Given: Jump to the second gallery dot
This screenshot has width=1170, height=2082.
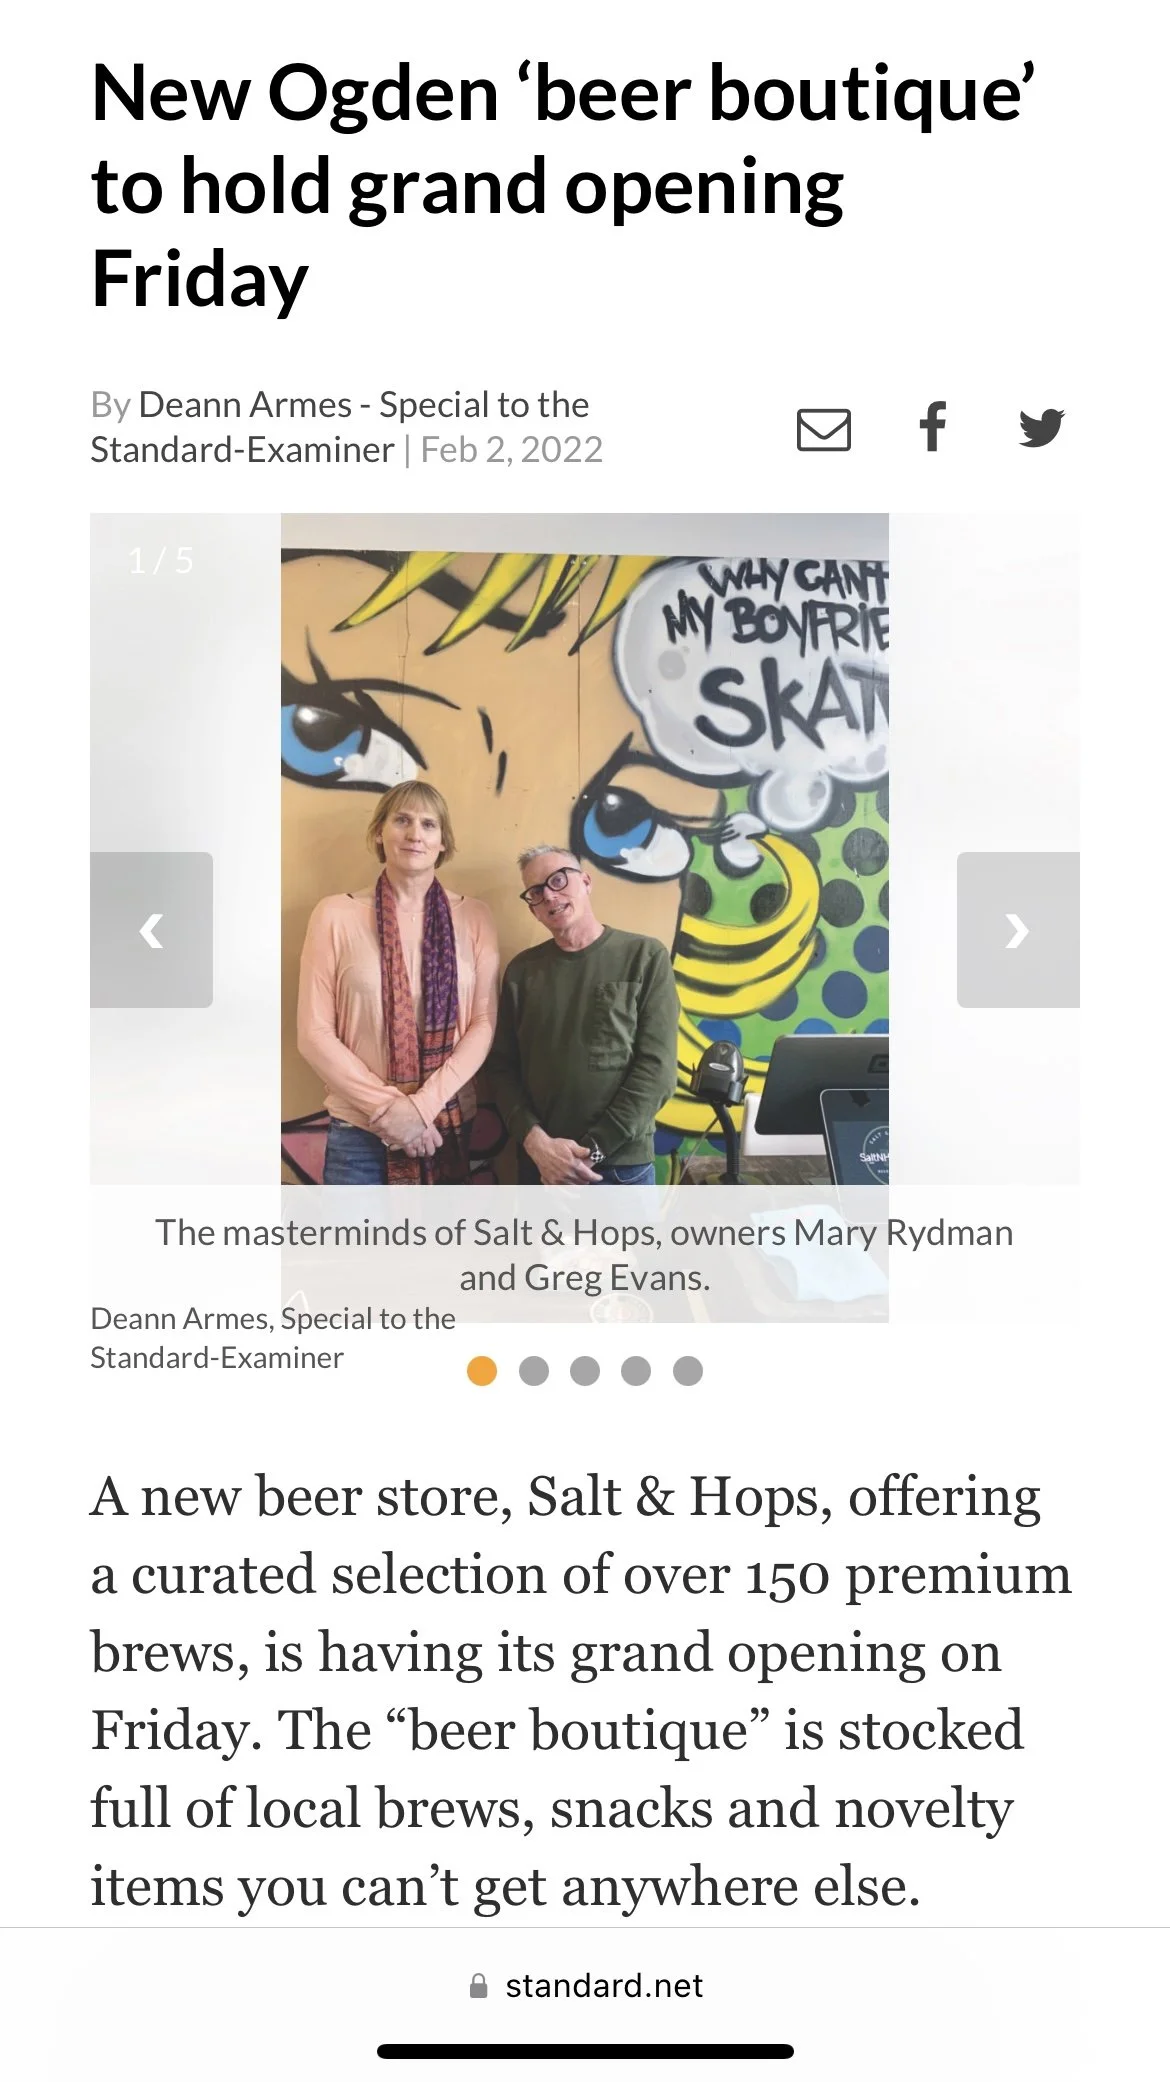Looking at the screenshot, I should [534, 1370].
